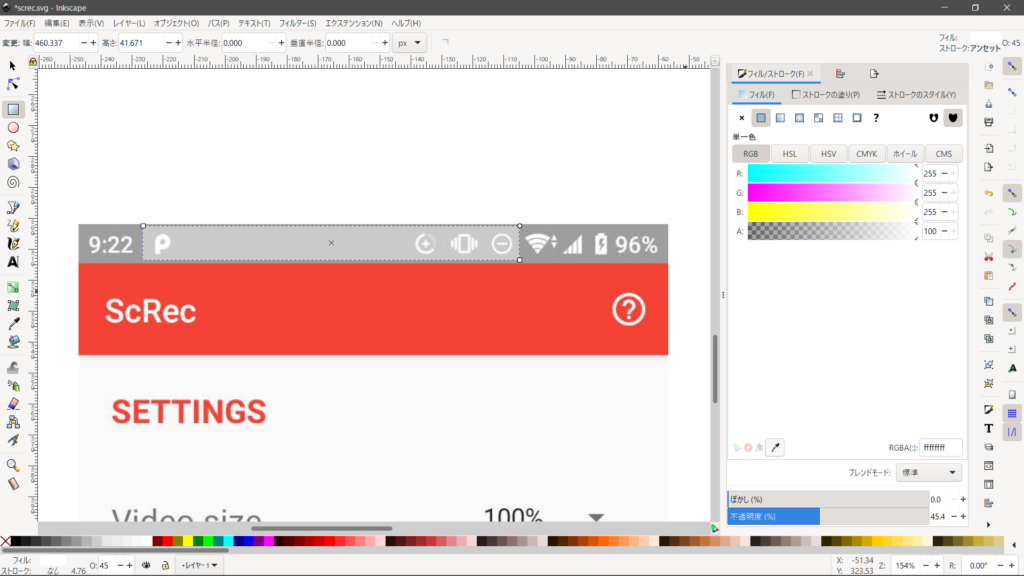
Task: Select the Star and polygon tool
Action: (x=12, y=146)
